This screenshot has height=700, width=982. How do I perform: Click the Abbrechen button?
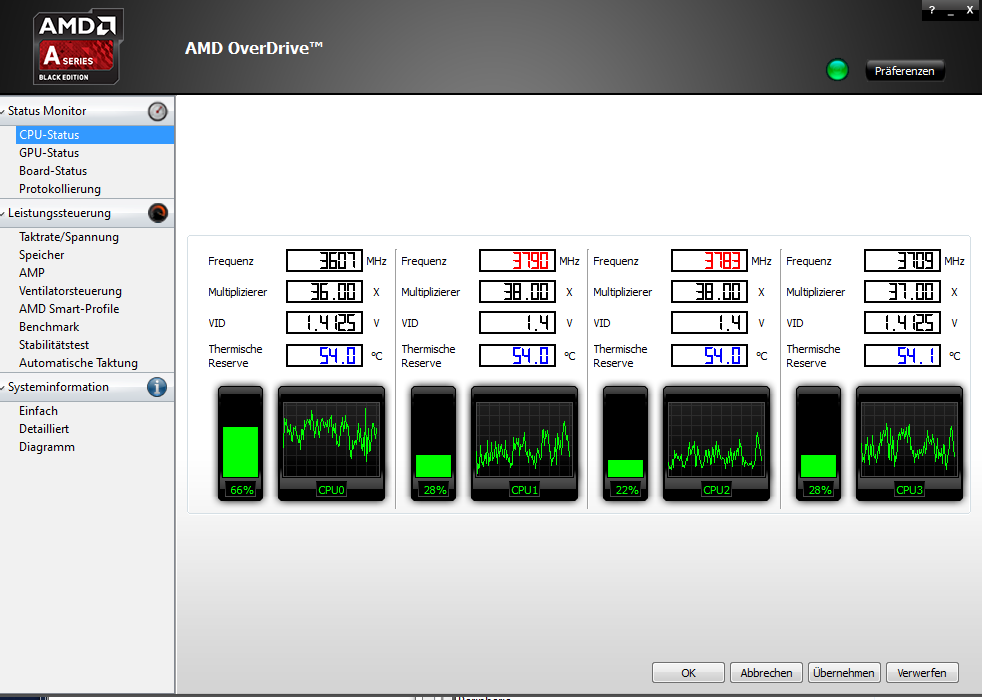(x=766, y=672)
